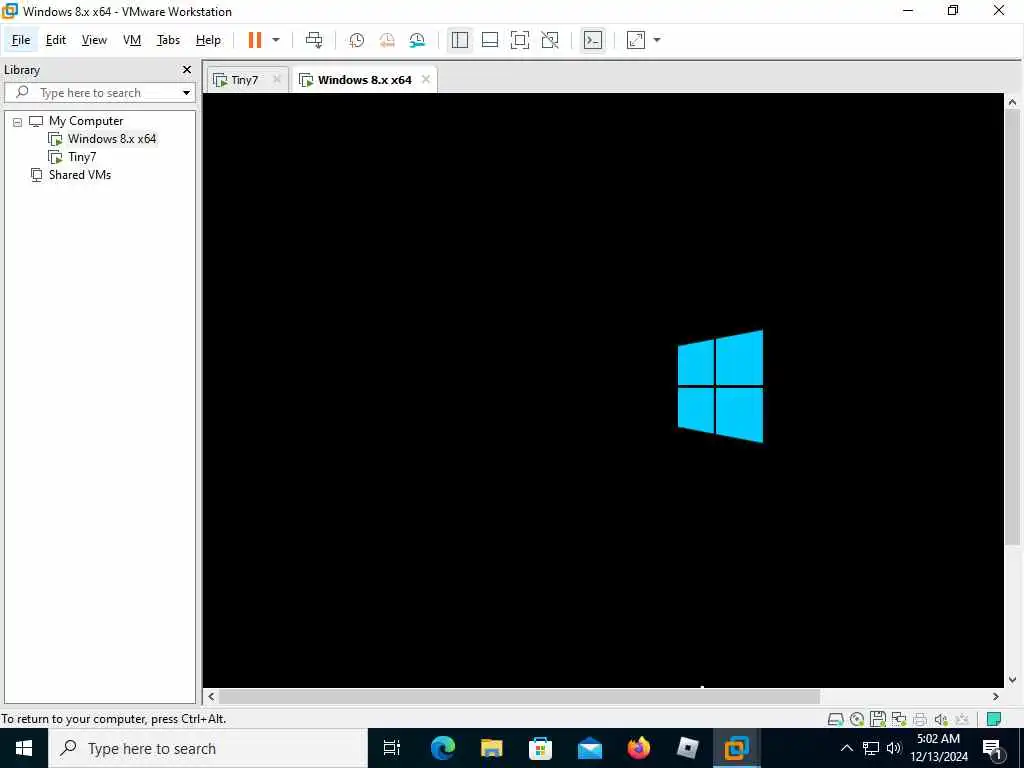Click the VMware Workstation taskbar icon
Viewport: 1024px width, 768px height.
click(737, 748)
